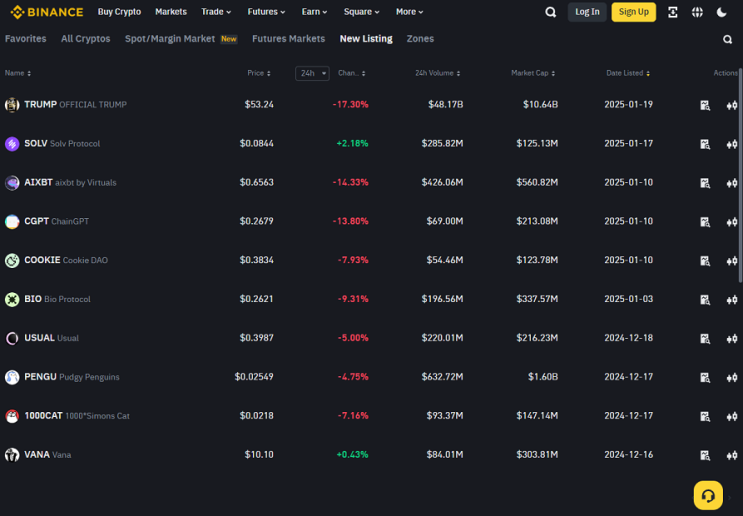Screen dimensions: 743x516
Task: Sort the table by Date Listed
Action: pyautogui.click(x=628, y=73)
